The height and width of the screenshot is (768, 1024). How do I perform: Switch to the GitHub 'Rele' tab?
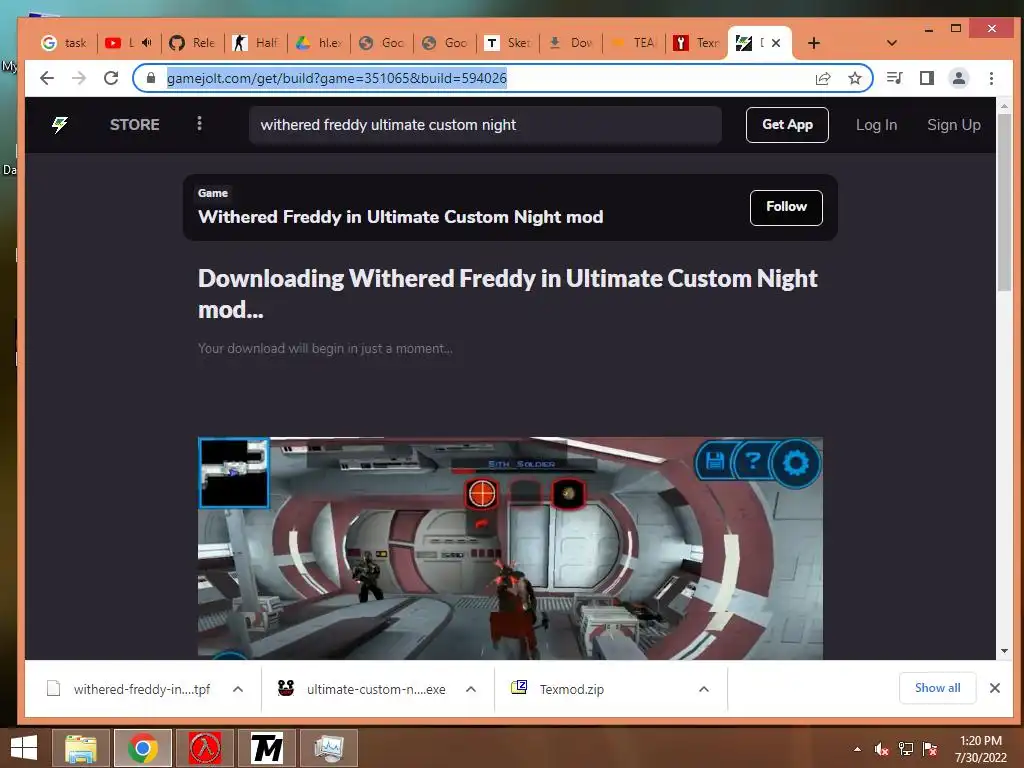pyautogui.click(x=193, y=43)
